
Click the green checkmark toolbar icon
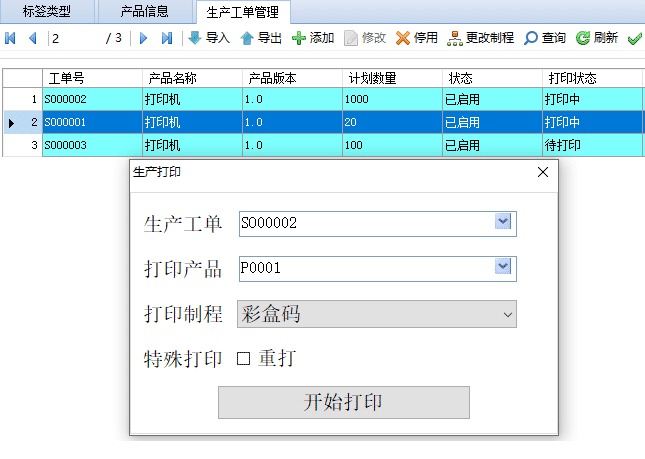pyautogui.click(x=635, y=39)
